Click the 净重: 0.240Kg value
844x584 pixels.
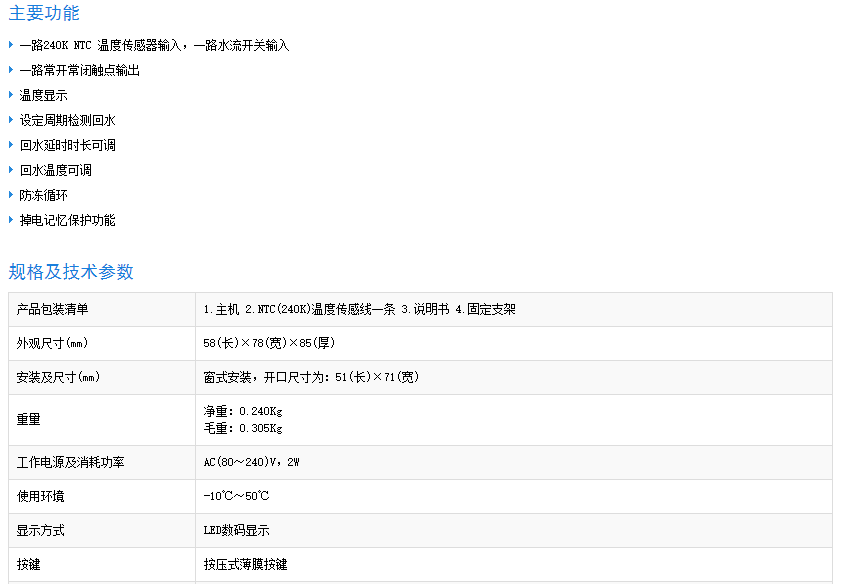point(243,411)
